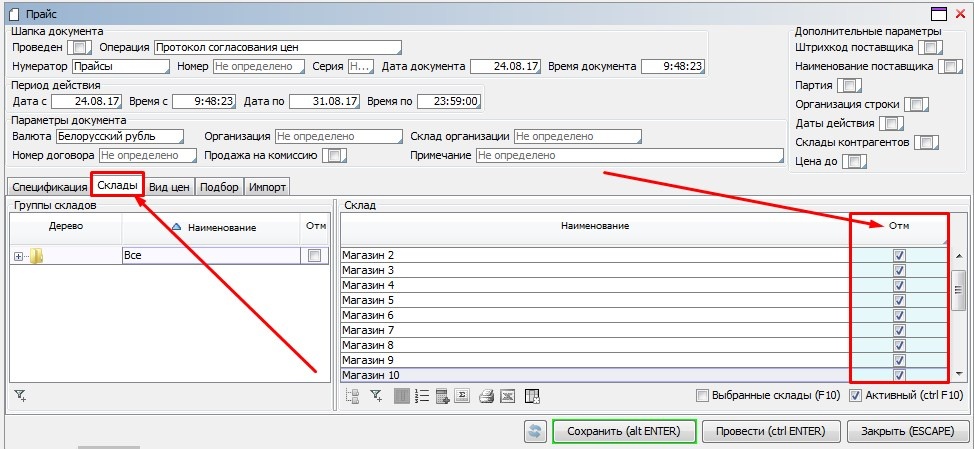Viewport: 974px width, 449px height.
Task: Switch to the Спецификация tab
Action: pos(49,187)
